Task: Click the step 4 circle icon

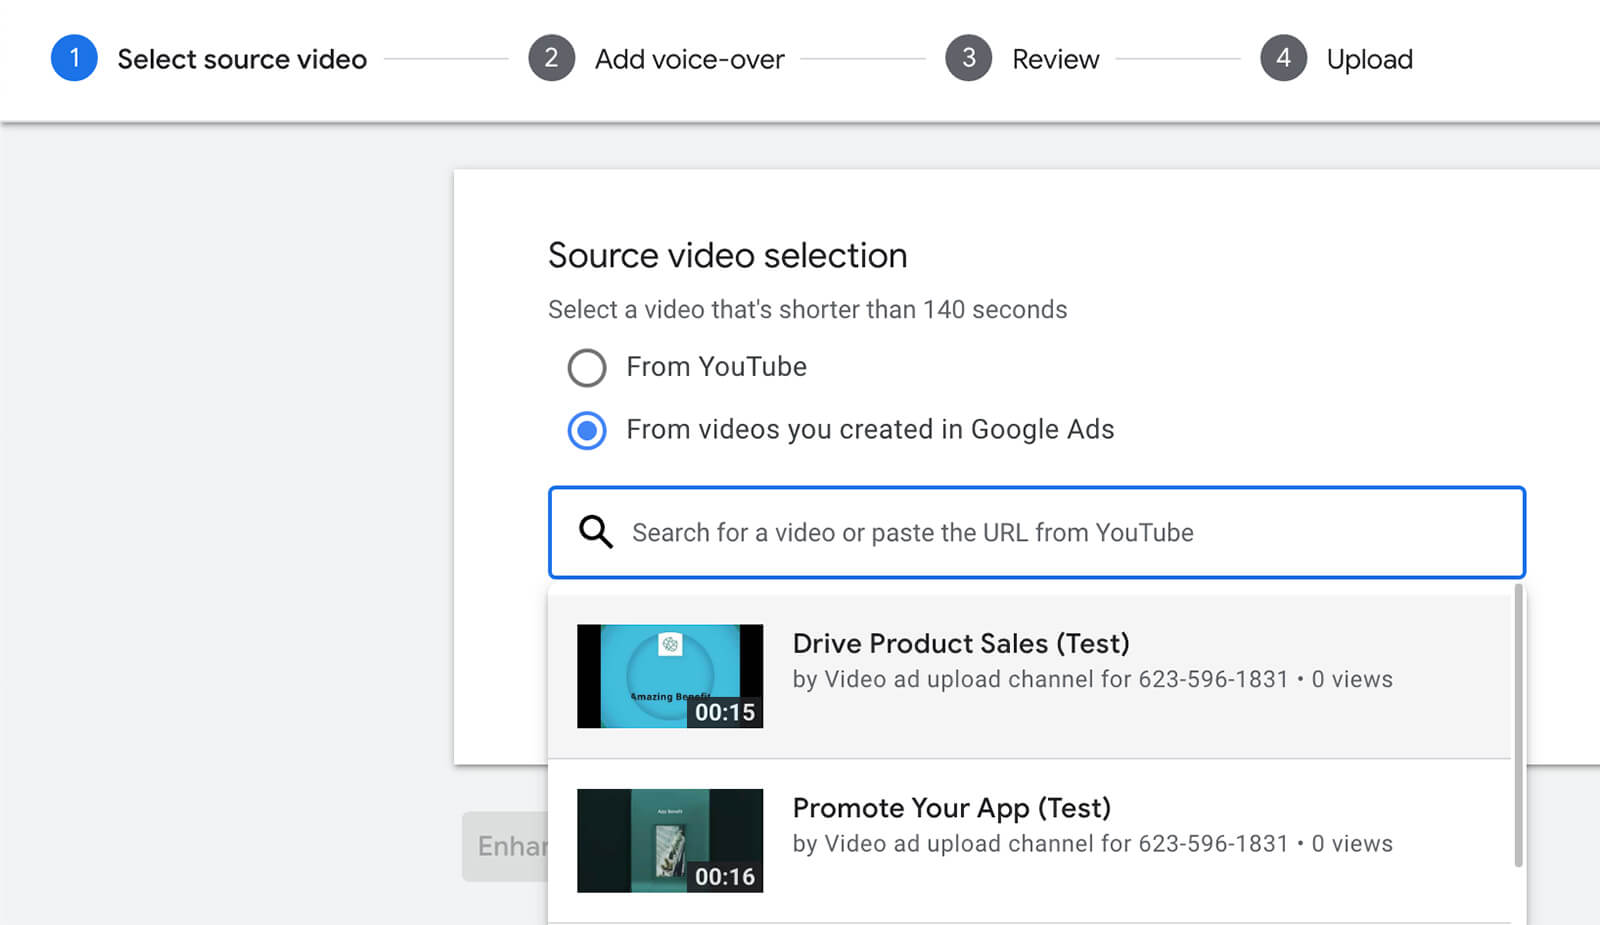Action: [x=1283, y=58]
